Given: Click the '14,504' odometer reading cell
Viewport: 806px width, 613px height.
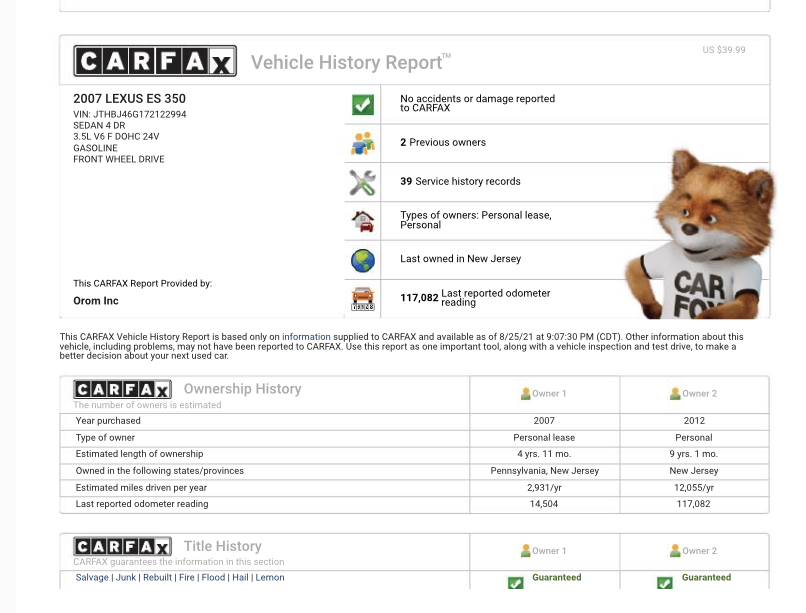Looking at the screenshot, I should 544,504.
